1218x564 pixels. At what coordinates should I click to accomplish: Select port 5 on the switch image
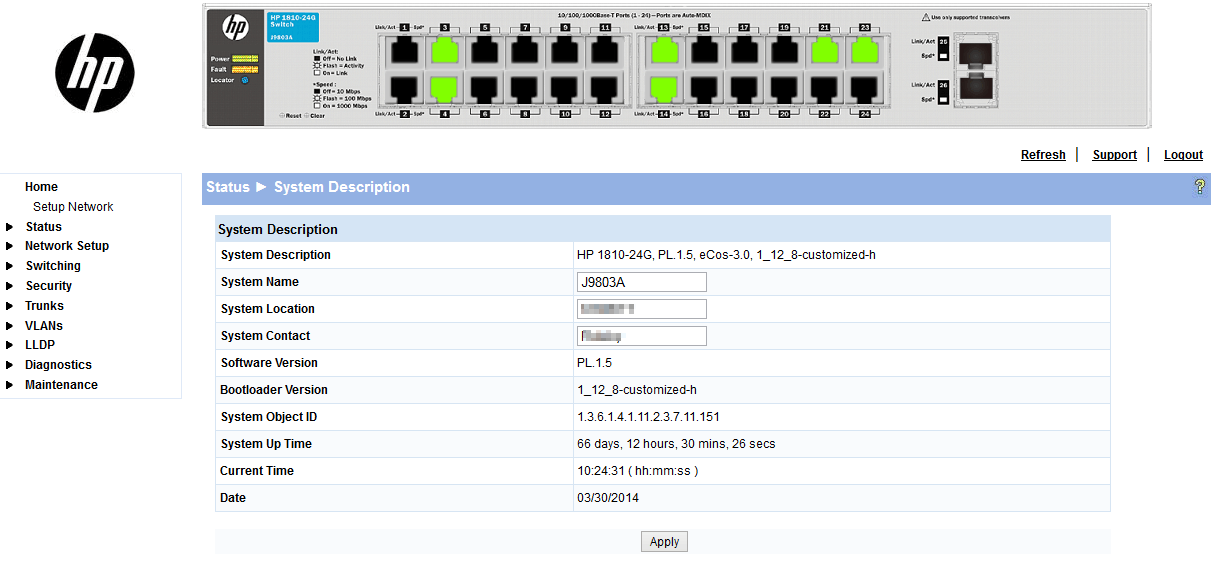485,51
